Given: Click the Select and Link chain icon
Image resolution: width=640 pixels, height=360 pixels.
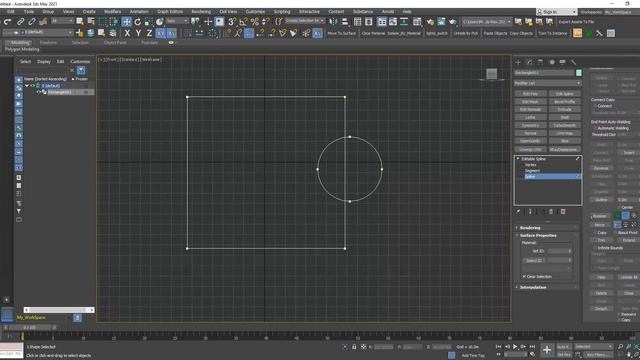Looking at the screenshot, I should click(20, 22).
